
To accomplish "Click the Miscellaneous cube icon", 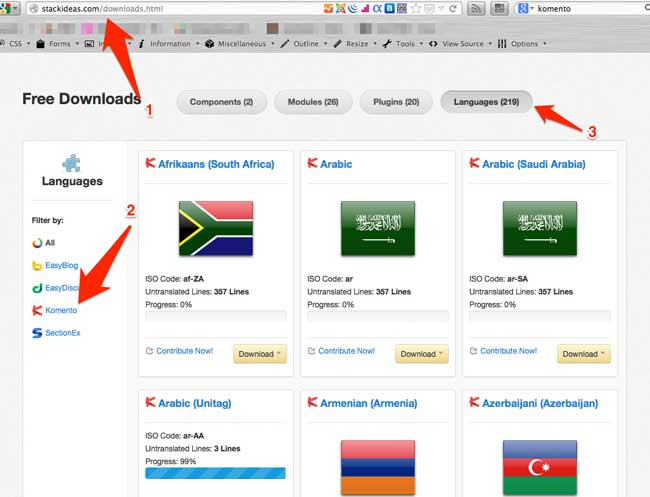I will pyautogui.click(x=210, y=44).
